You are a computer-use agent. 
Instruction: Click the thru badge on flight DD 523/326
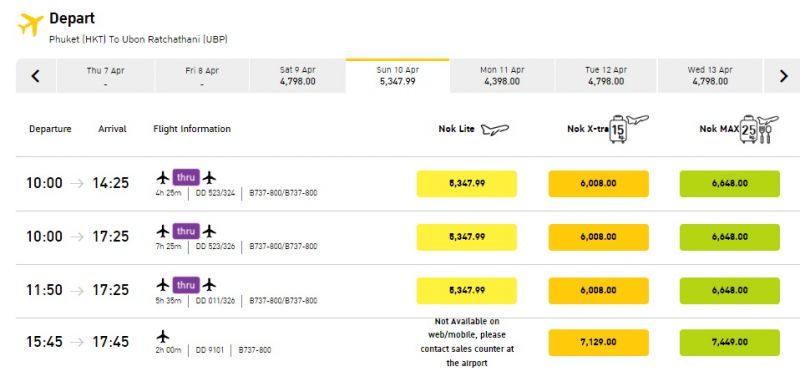click(x=186, y=231)
